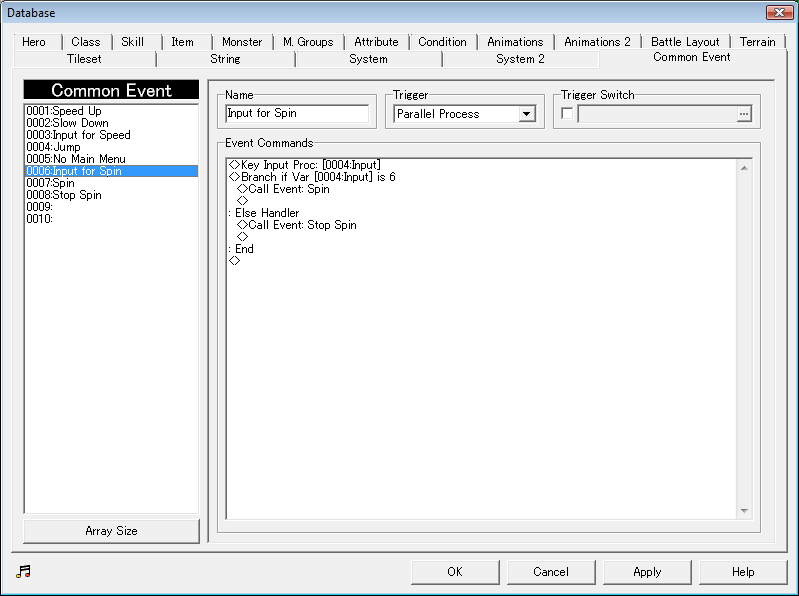
Task: Select the 0004:Jump common event
Action: tap(53, 147)
